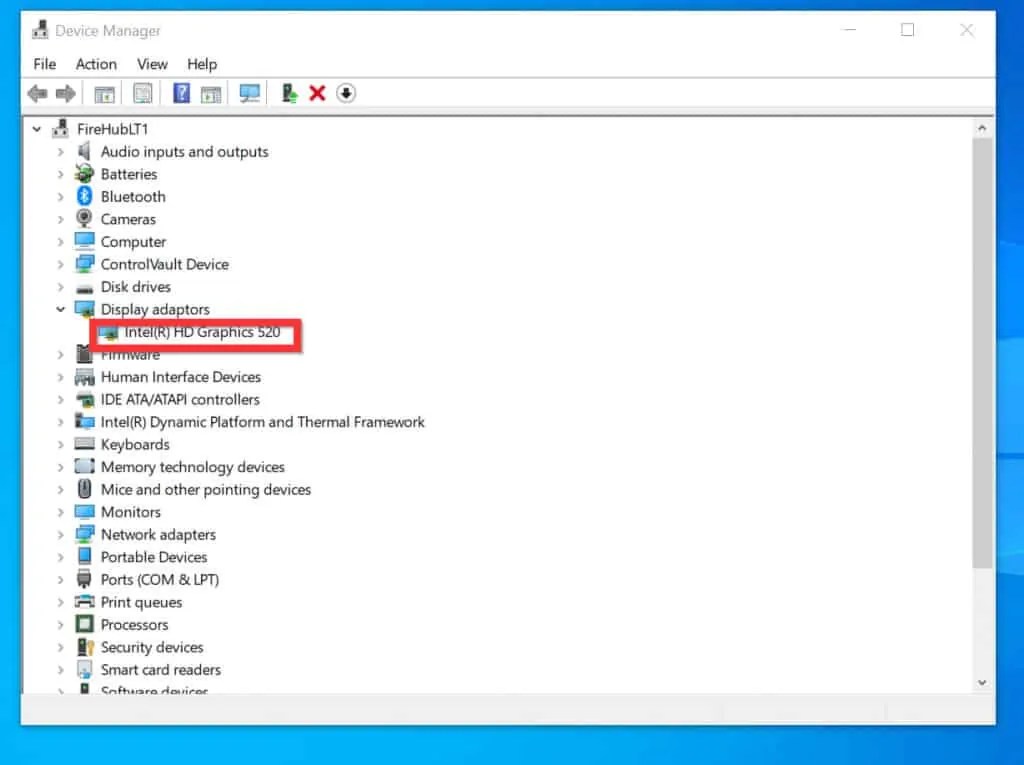Expand the Bluetooth category

pos(61,196)
